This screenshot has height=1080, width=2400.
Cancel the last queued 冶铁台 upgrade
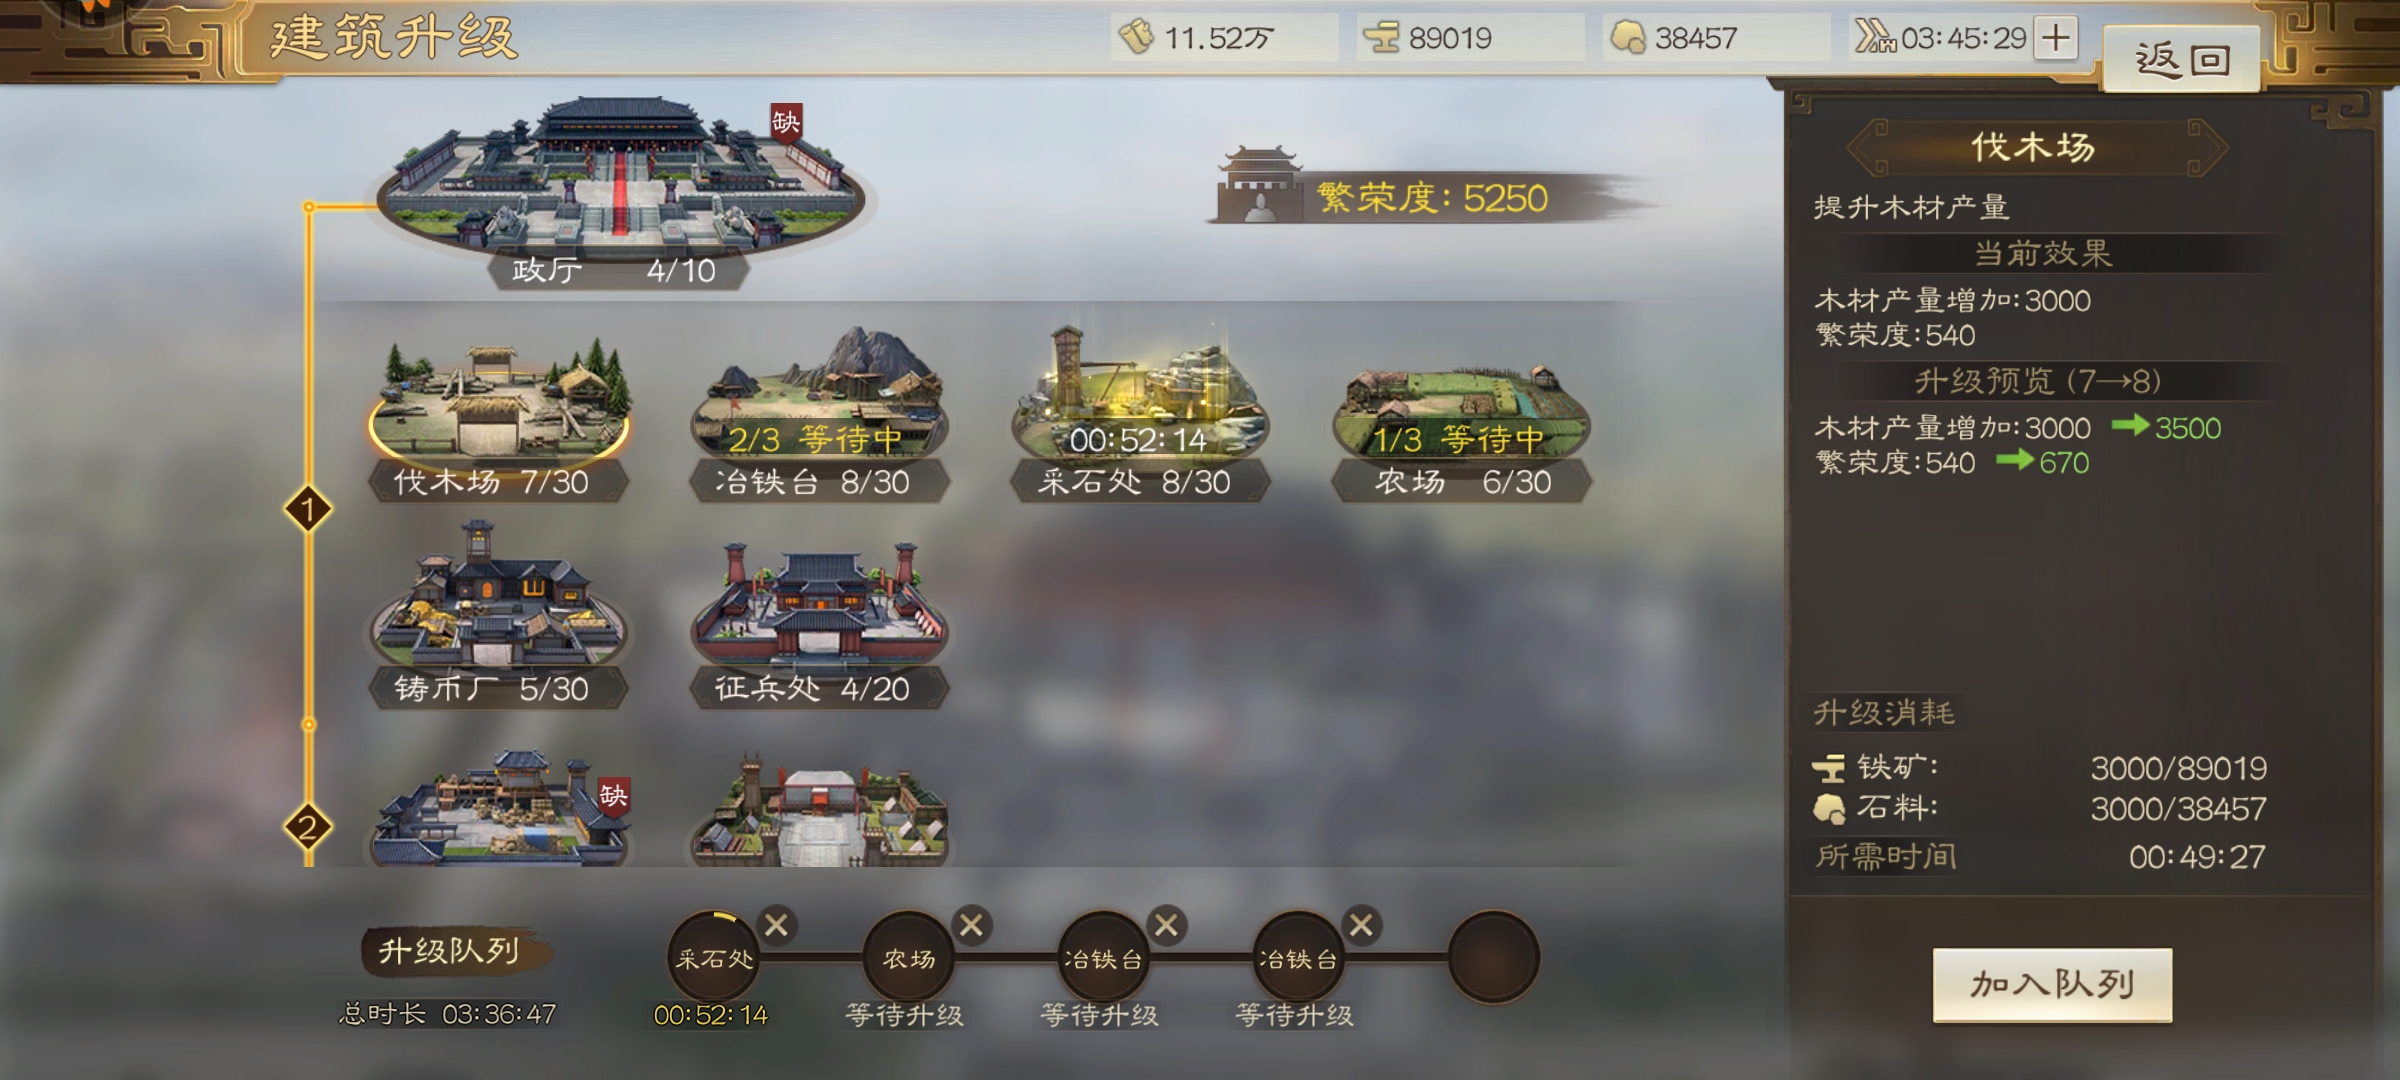(x=1361, y=925)
